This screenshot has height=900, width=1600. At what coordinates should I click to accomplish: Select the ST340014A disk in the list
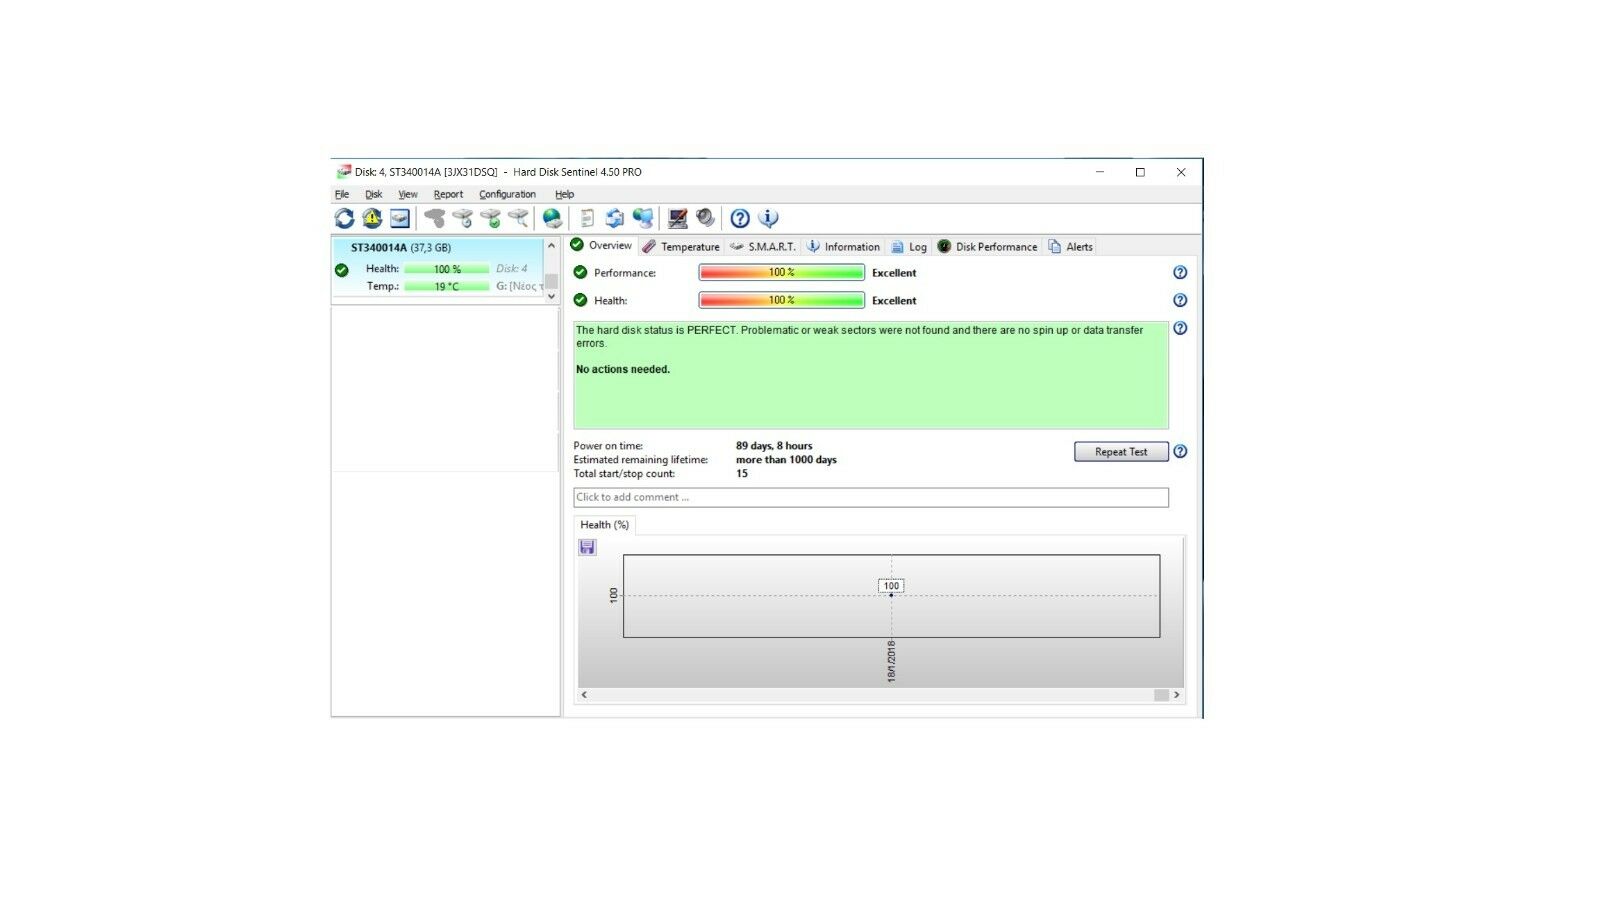[438, 267]
